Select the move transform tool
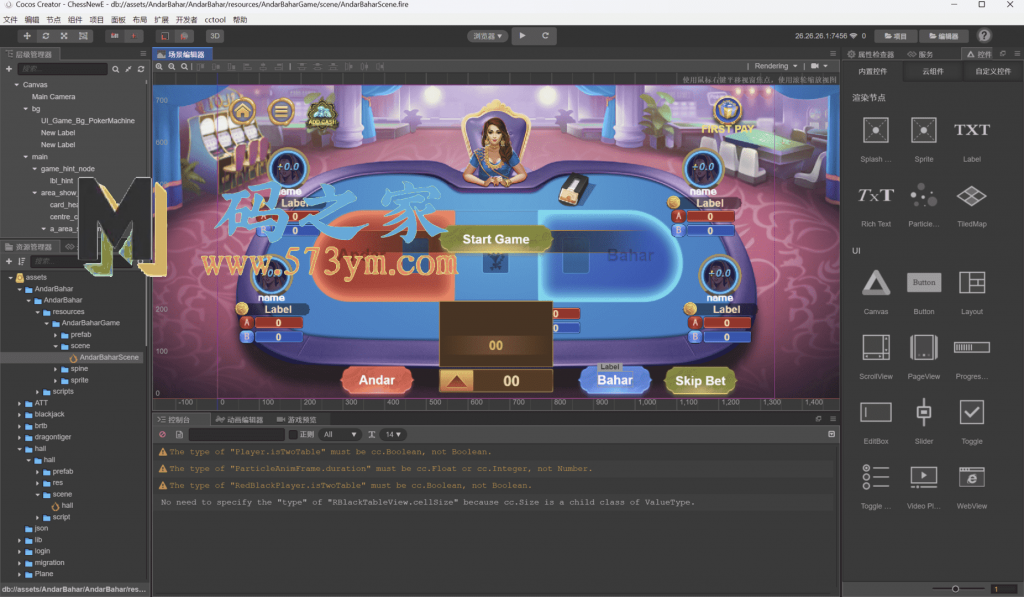 click(x=27, y=36)
